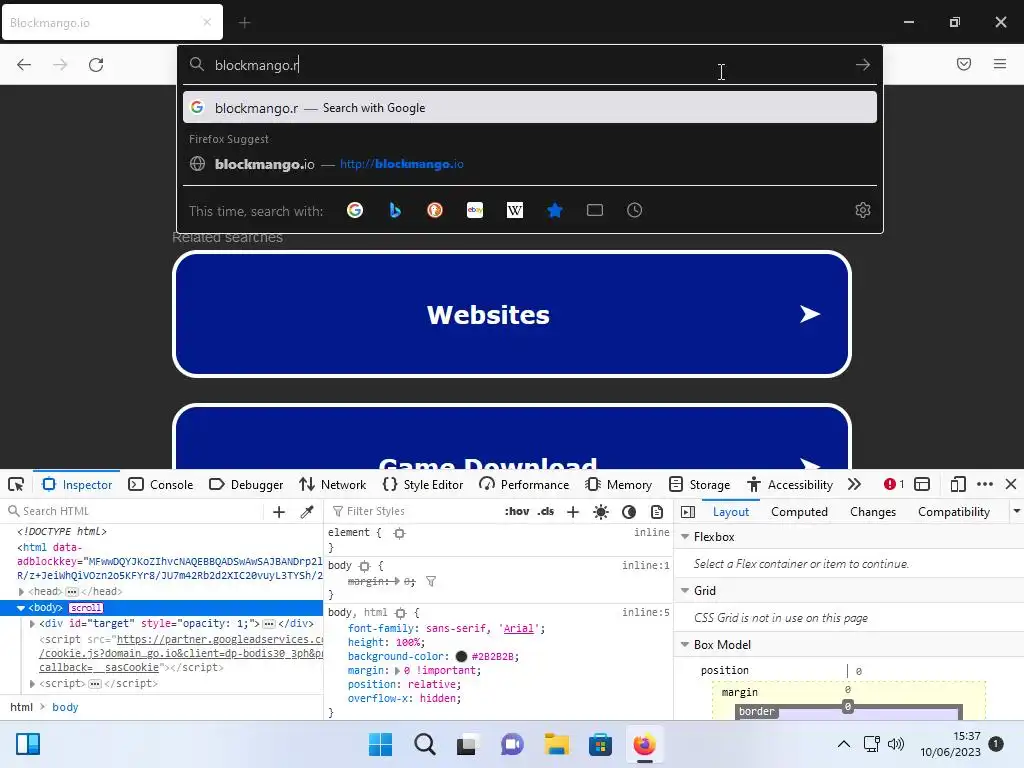
Task: Toggle Responsive Design Mode icon
Action: (x=958, y=485)
